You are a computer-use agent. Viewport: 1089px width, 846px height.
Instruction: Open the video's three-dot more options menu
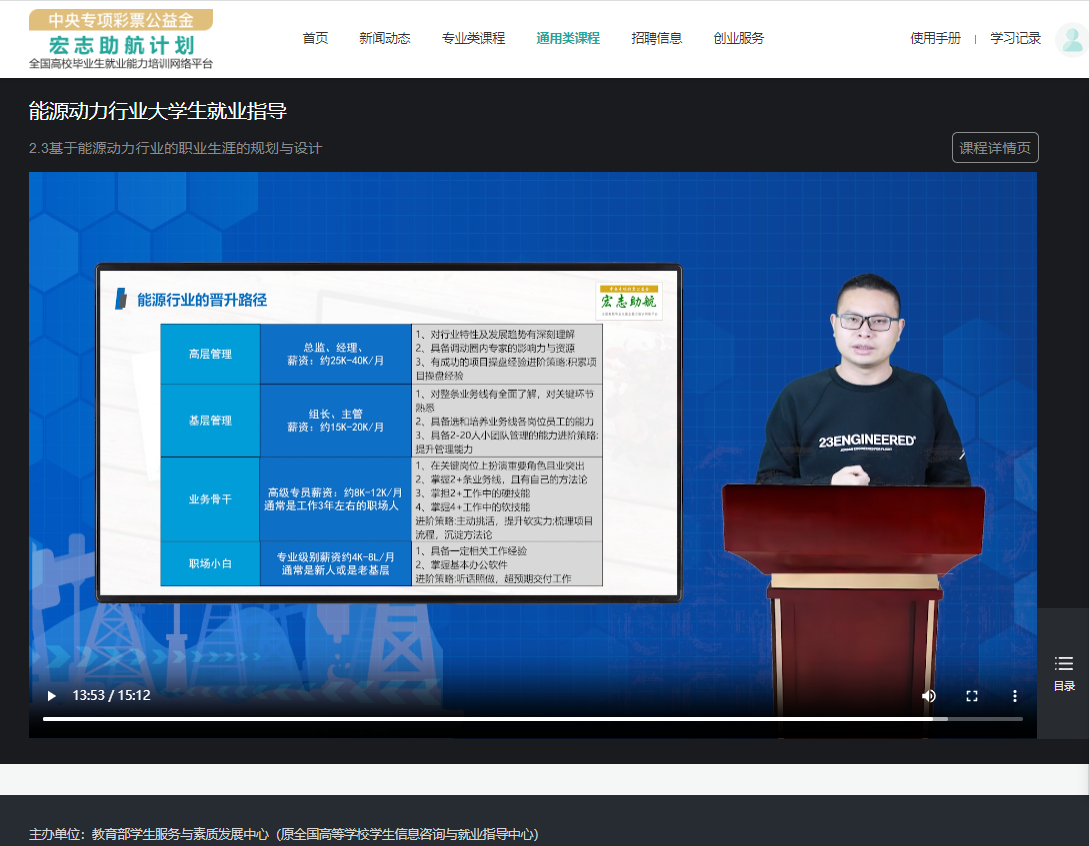pyautogui.click(x=1014, y=696)
